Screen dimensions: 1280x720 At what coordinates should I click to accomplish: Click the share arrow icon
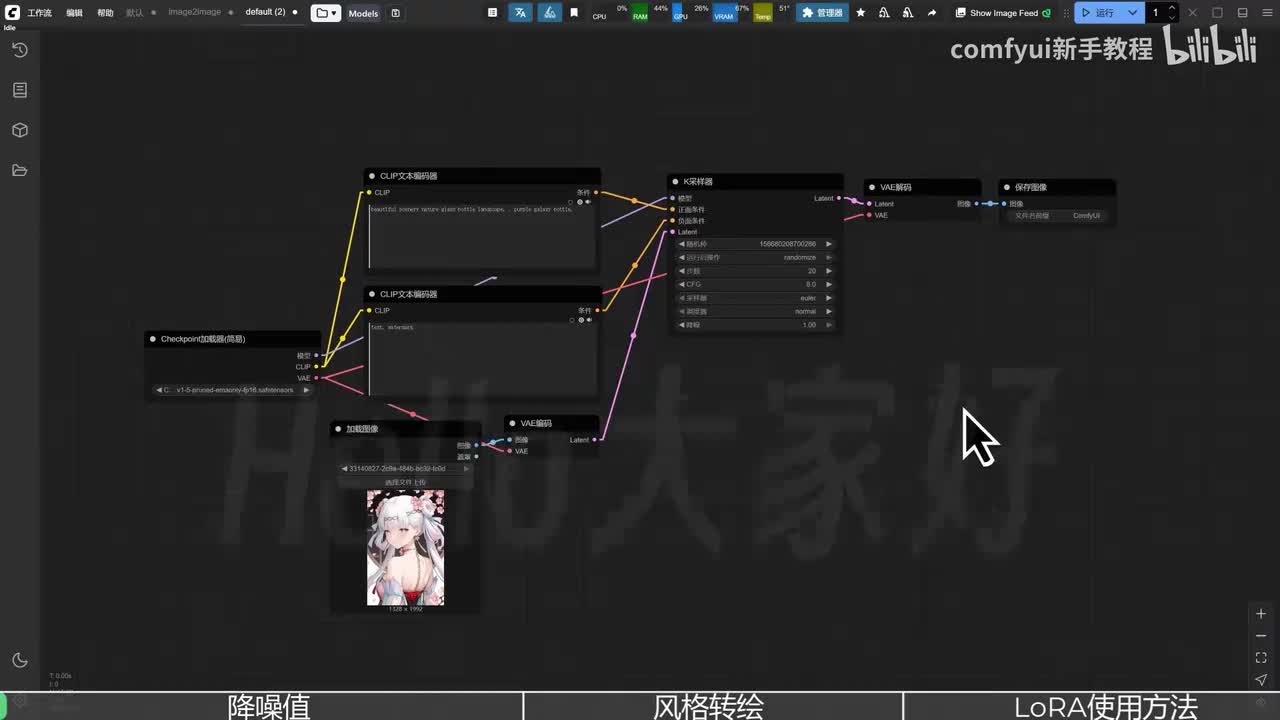[932, 13]
